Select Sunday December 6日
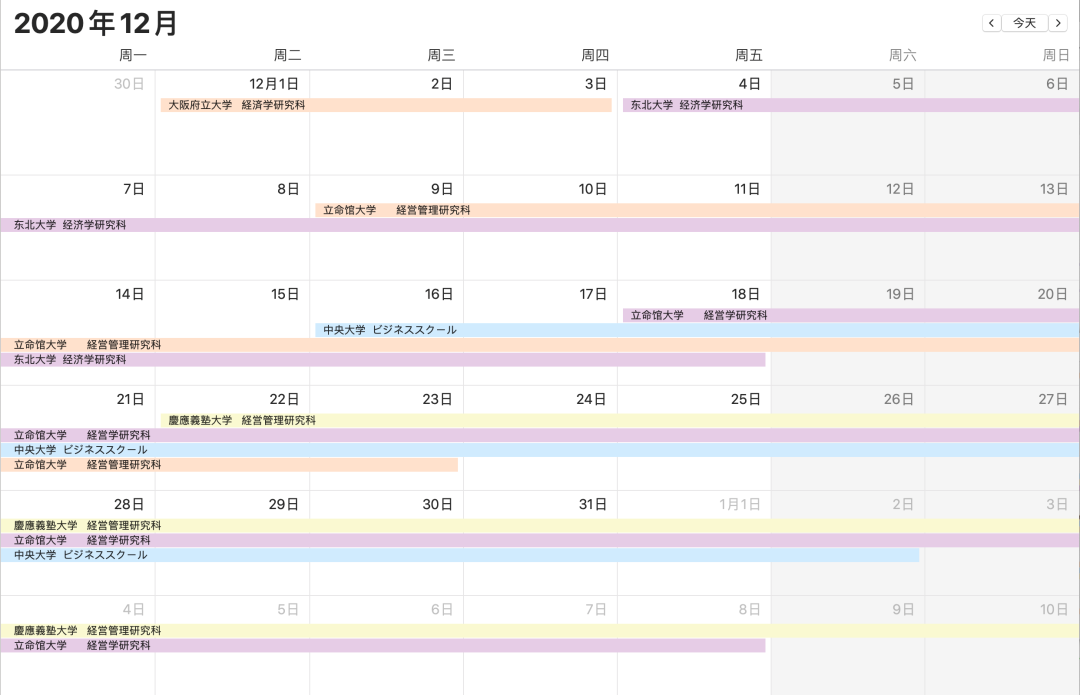Viewport: 1080px width, 695px height. (1057, 84)
